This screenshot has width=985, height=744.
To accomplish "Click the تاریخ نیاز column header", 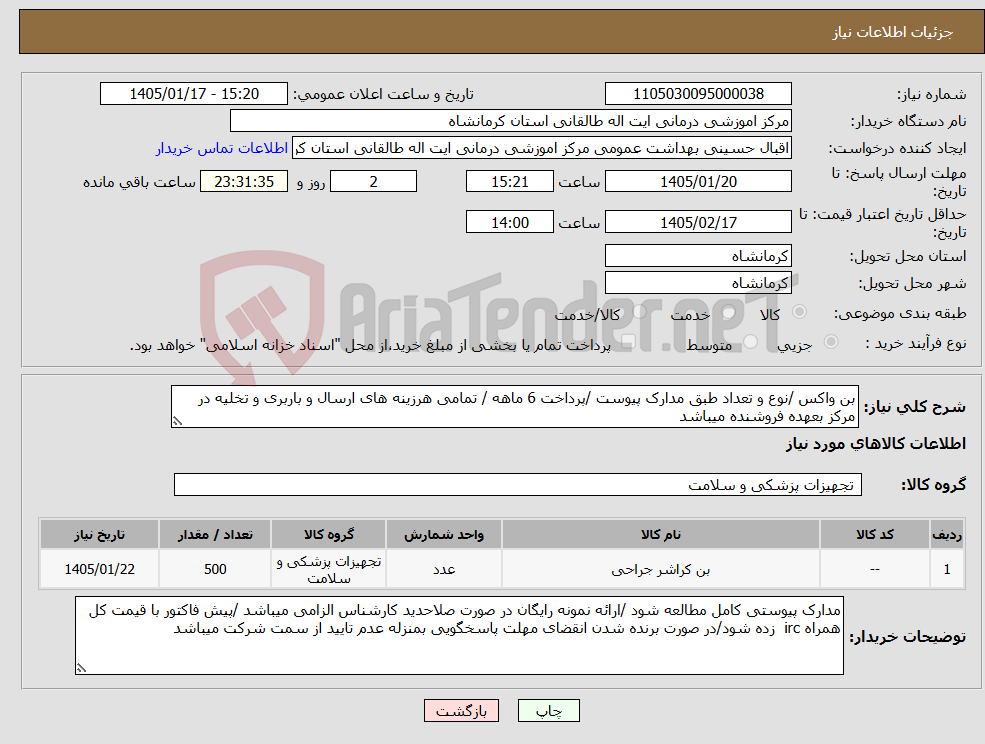I will [x=99, y=534].
